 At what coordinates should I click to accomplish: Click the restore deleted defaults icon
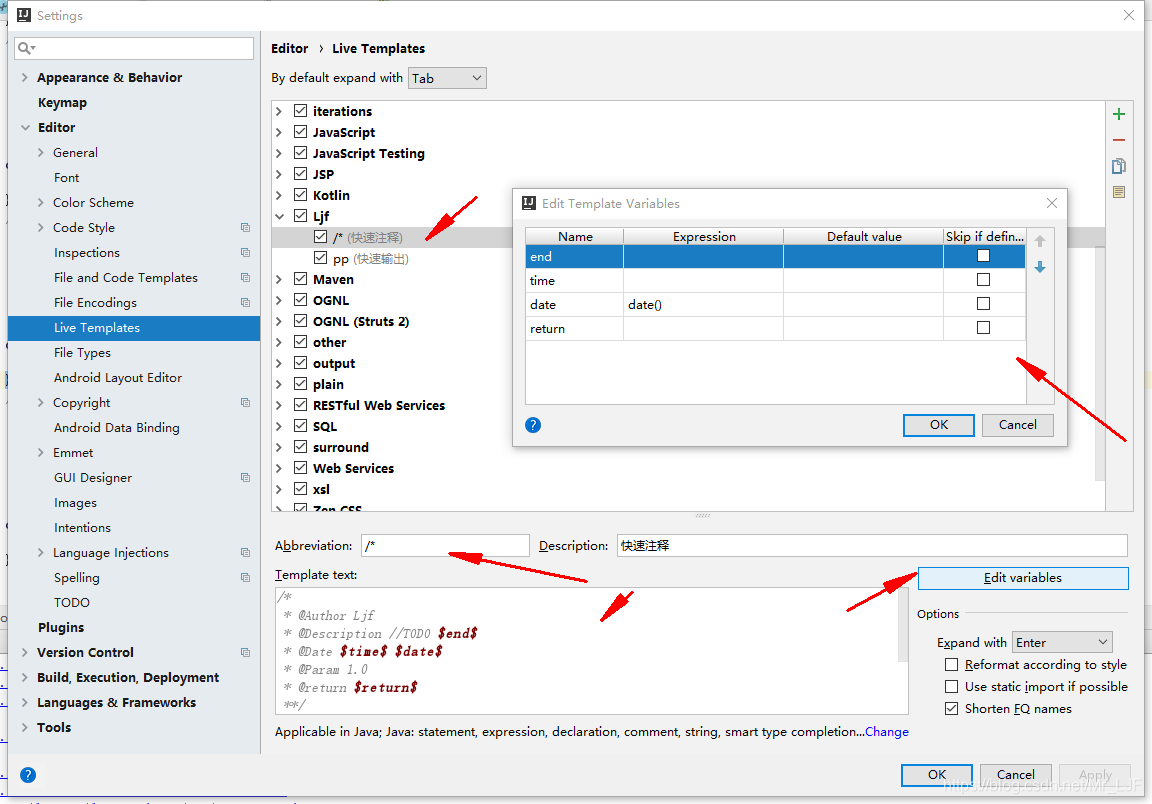click(1118, 192)
